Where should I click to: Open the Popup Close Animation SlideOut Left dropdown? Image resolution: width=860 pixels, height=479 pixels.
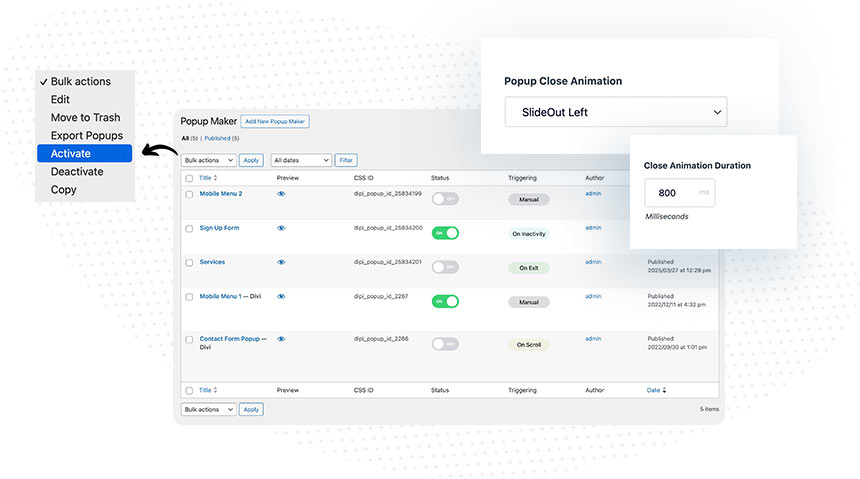(x=616, y=112)
